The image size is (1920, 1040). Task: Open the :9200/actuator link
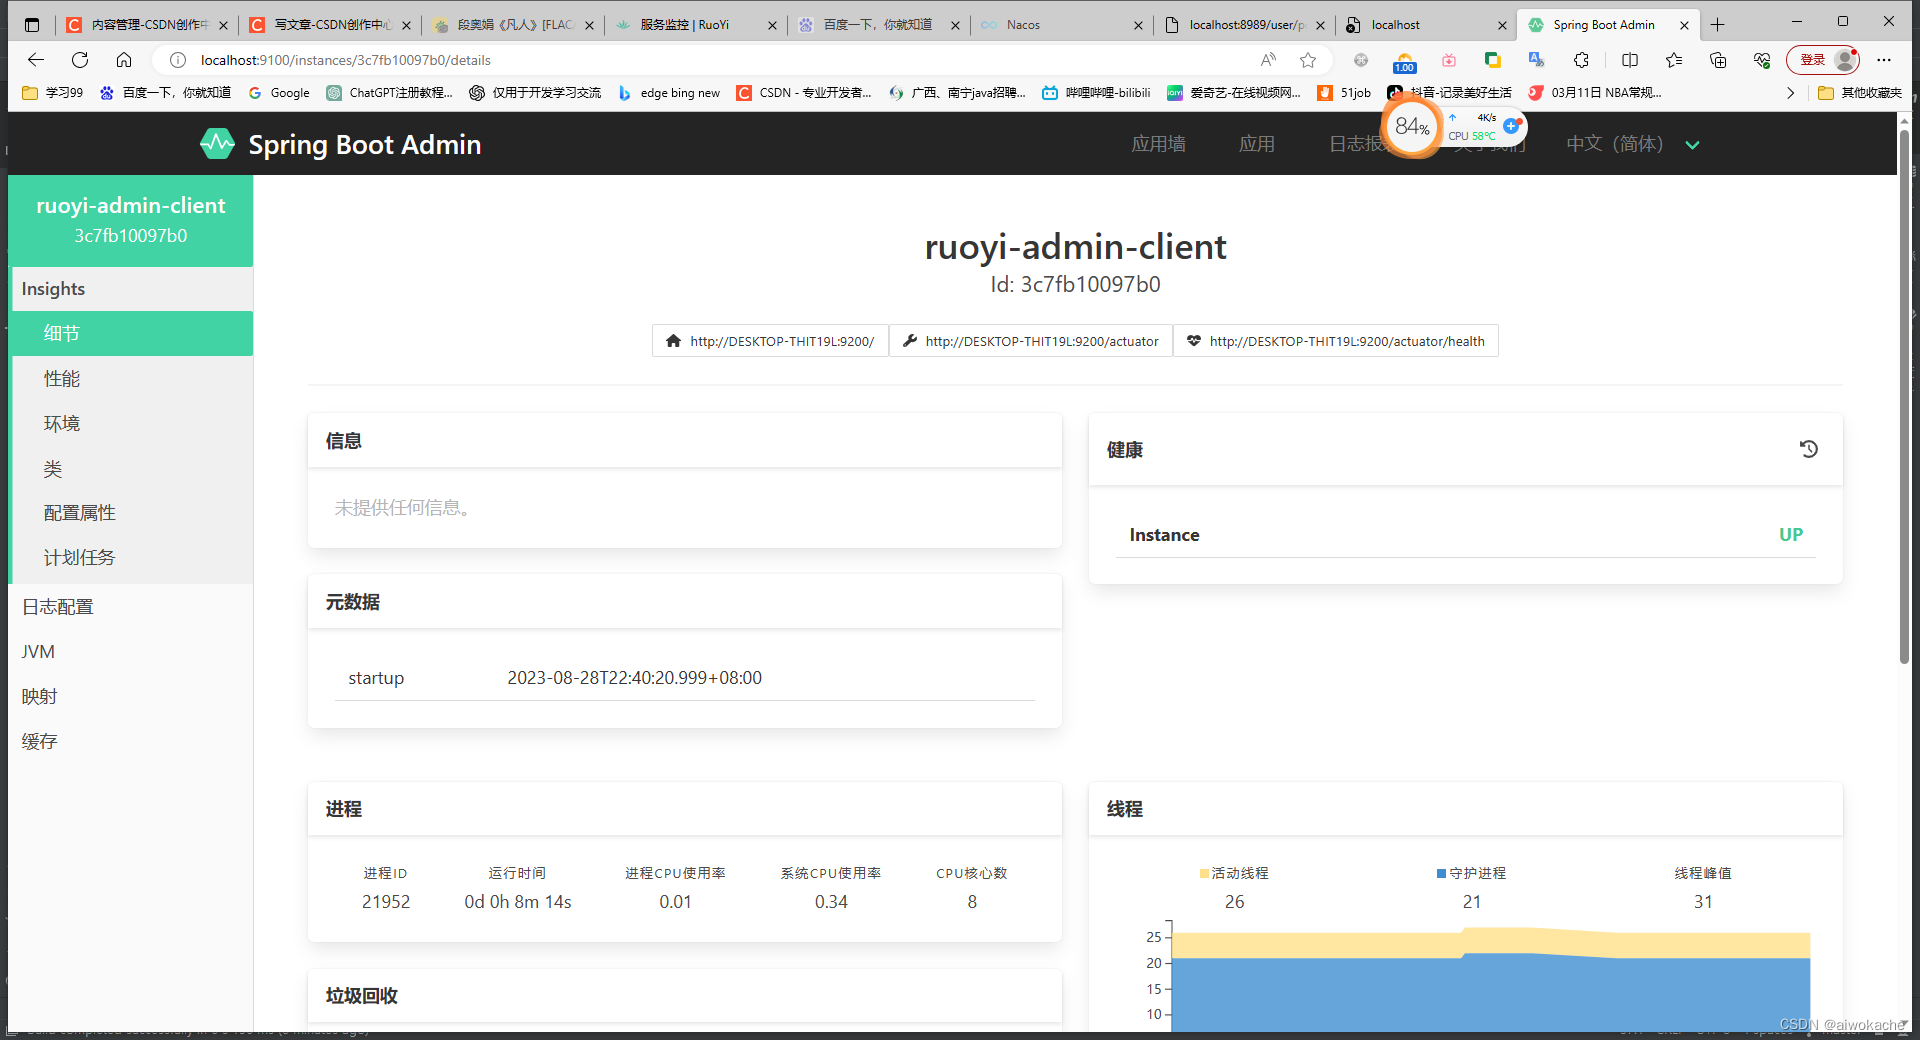point(1031,341)
